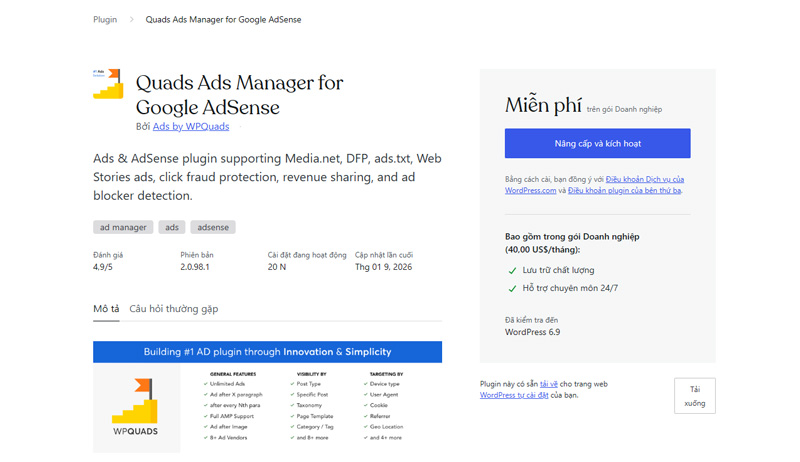Switch to the Mô tả tab
The image size is (800, 462).
pos(106,309)
